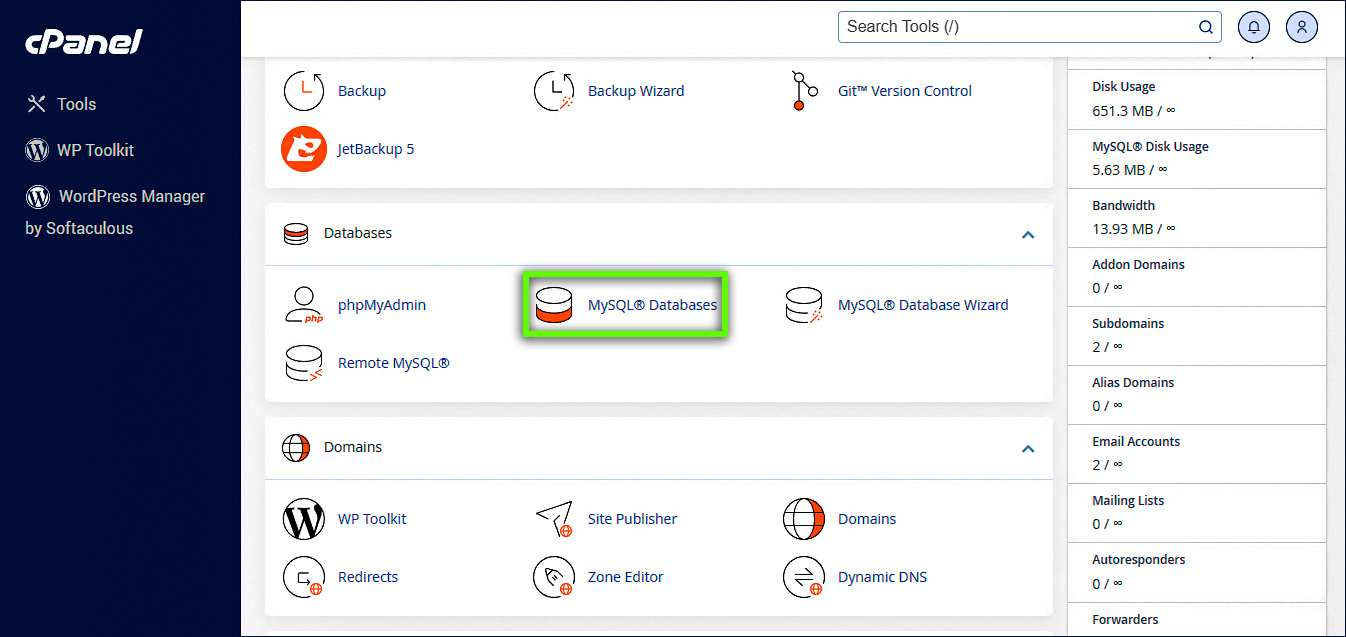1346x637 pixels.
Task: Launch the Backup Wizard
Action: coord(636,90)
